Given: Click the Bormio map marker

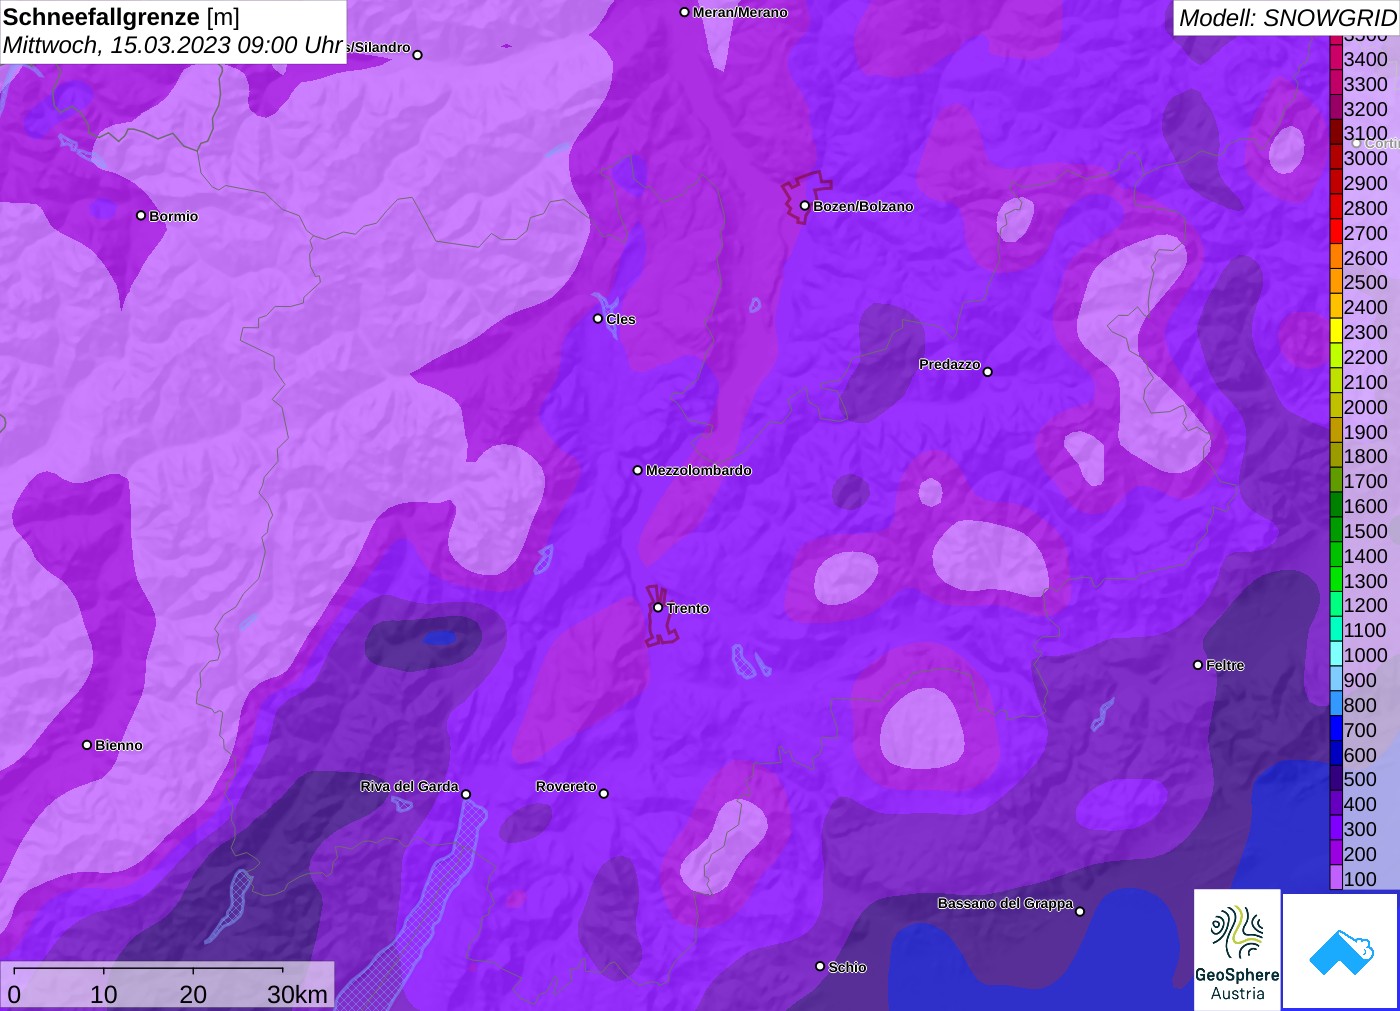Looking at the screenshot, I should point(141,215).
